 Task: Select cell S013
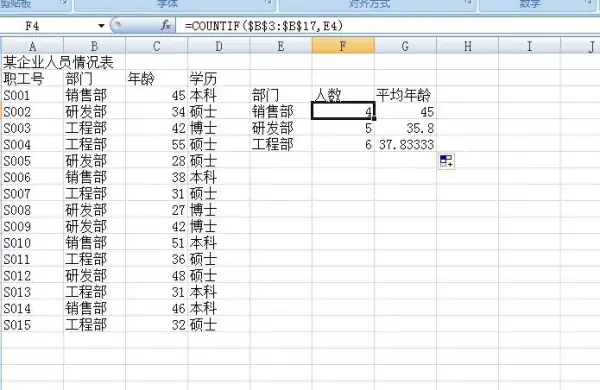pyautogui.click(x=33, y=292)
